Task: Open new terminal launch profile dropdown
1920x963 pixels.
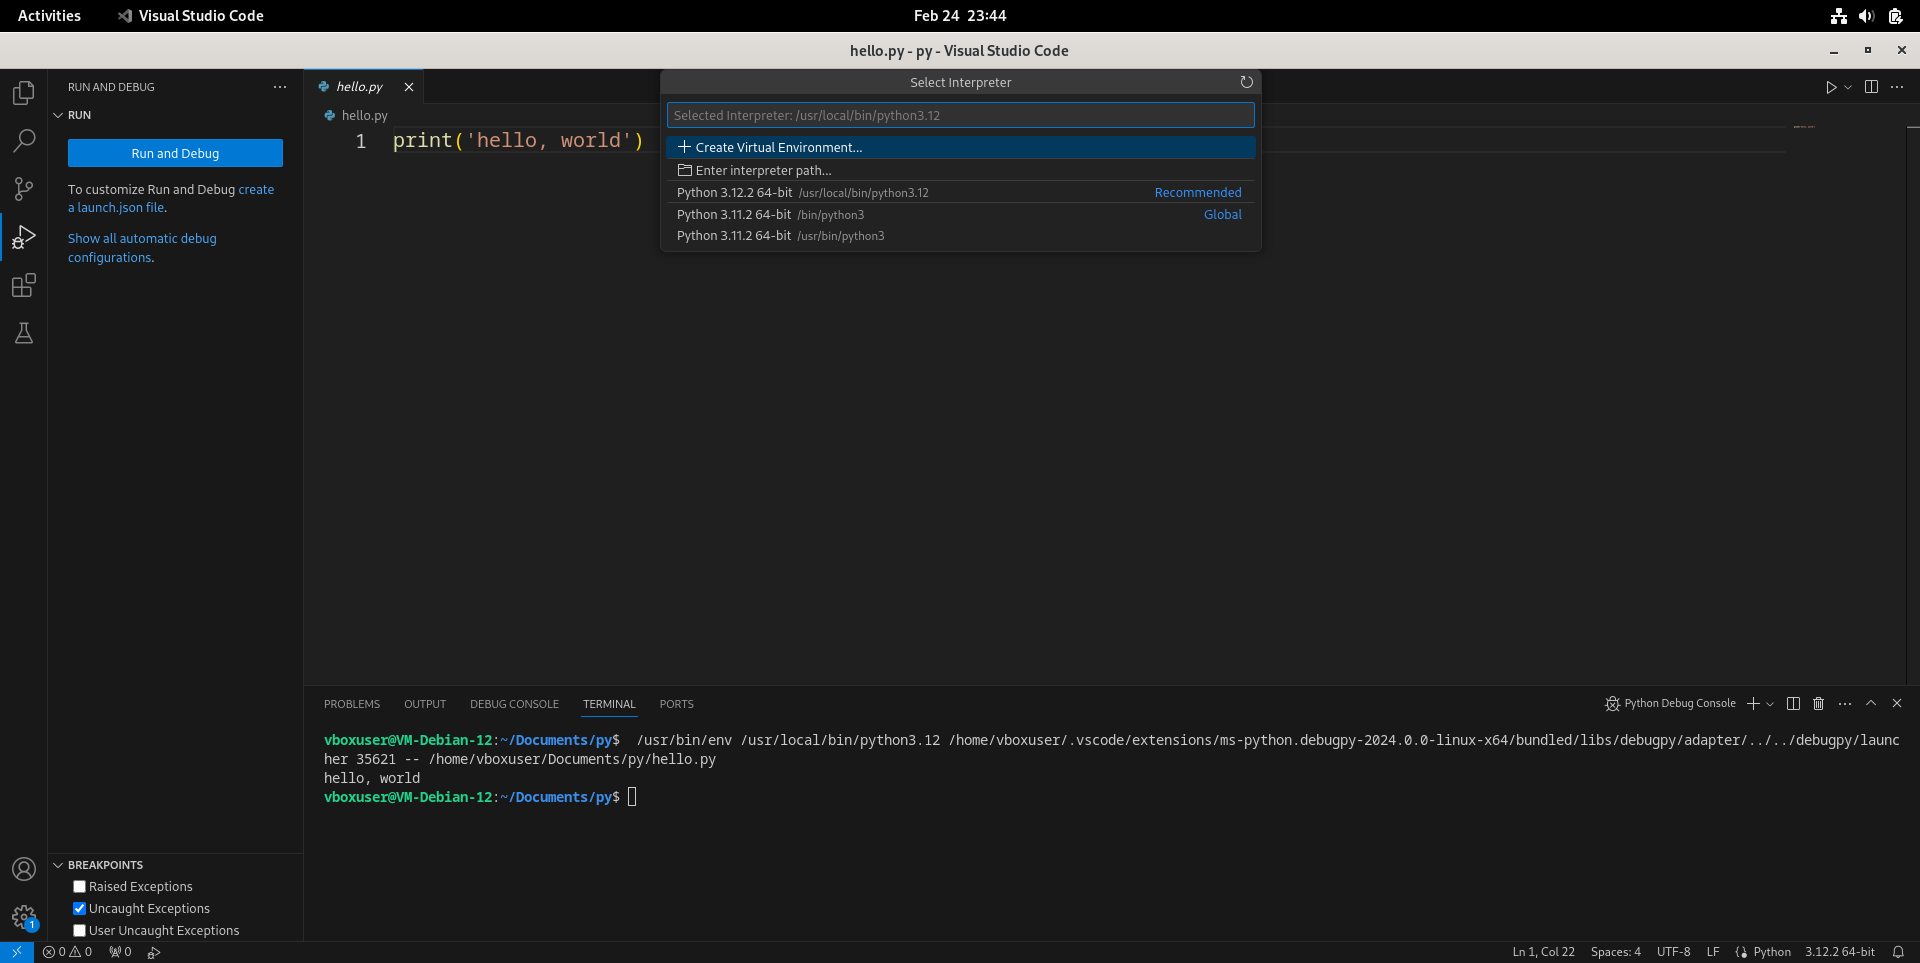Action: 1770,704
